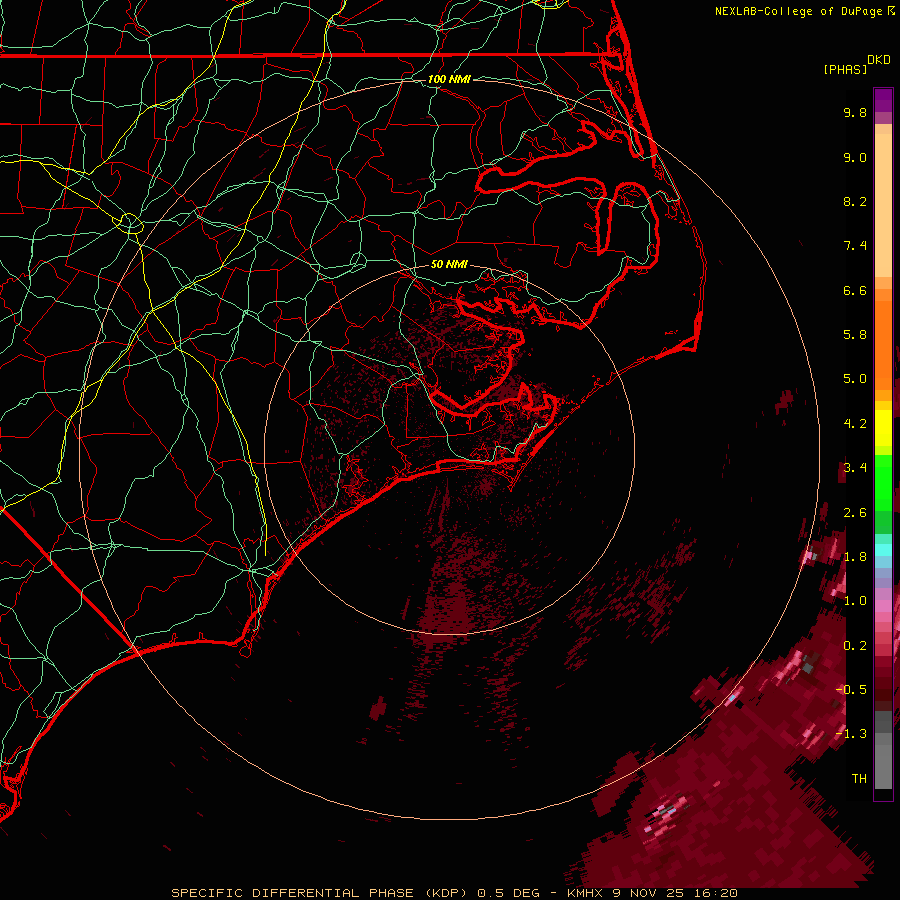Click the 8.2 value on color scale
This screenshot has height=900, width=900.
click(x=855, y=201)
